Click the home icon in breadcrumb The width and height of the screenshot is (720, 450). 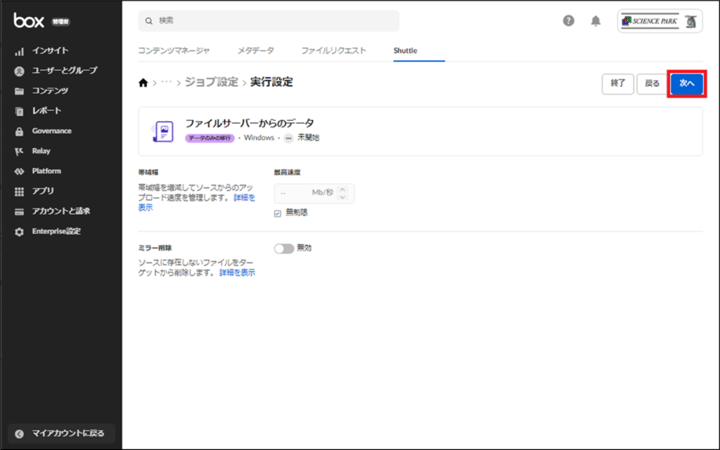pyautogui.click(x=143, y=83)
